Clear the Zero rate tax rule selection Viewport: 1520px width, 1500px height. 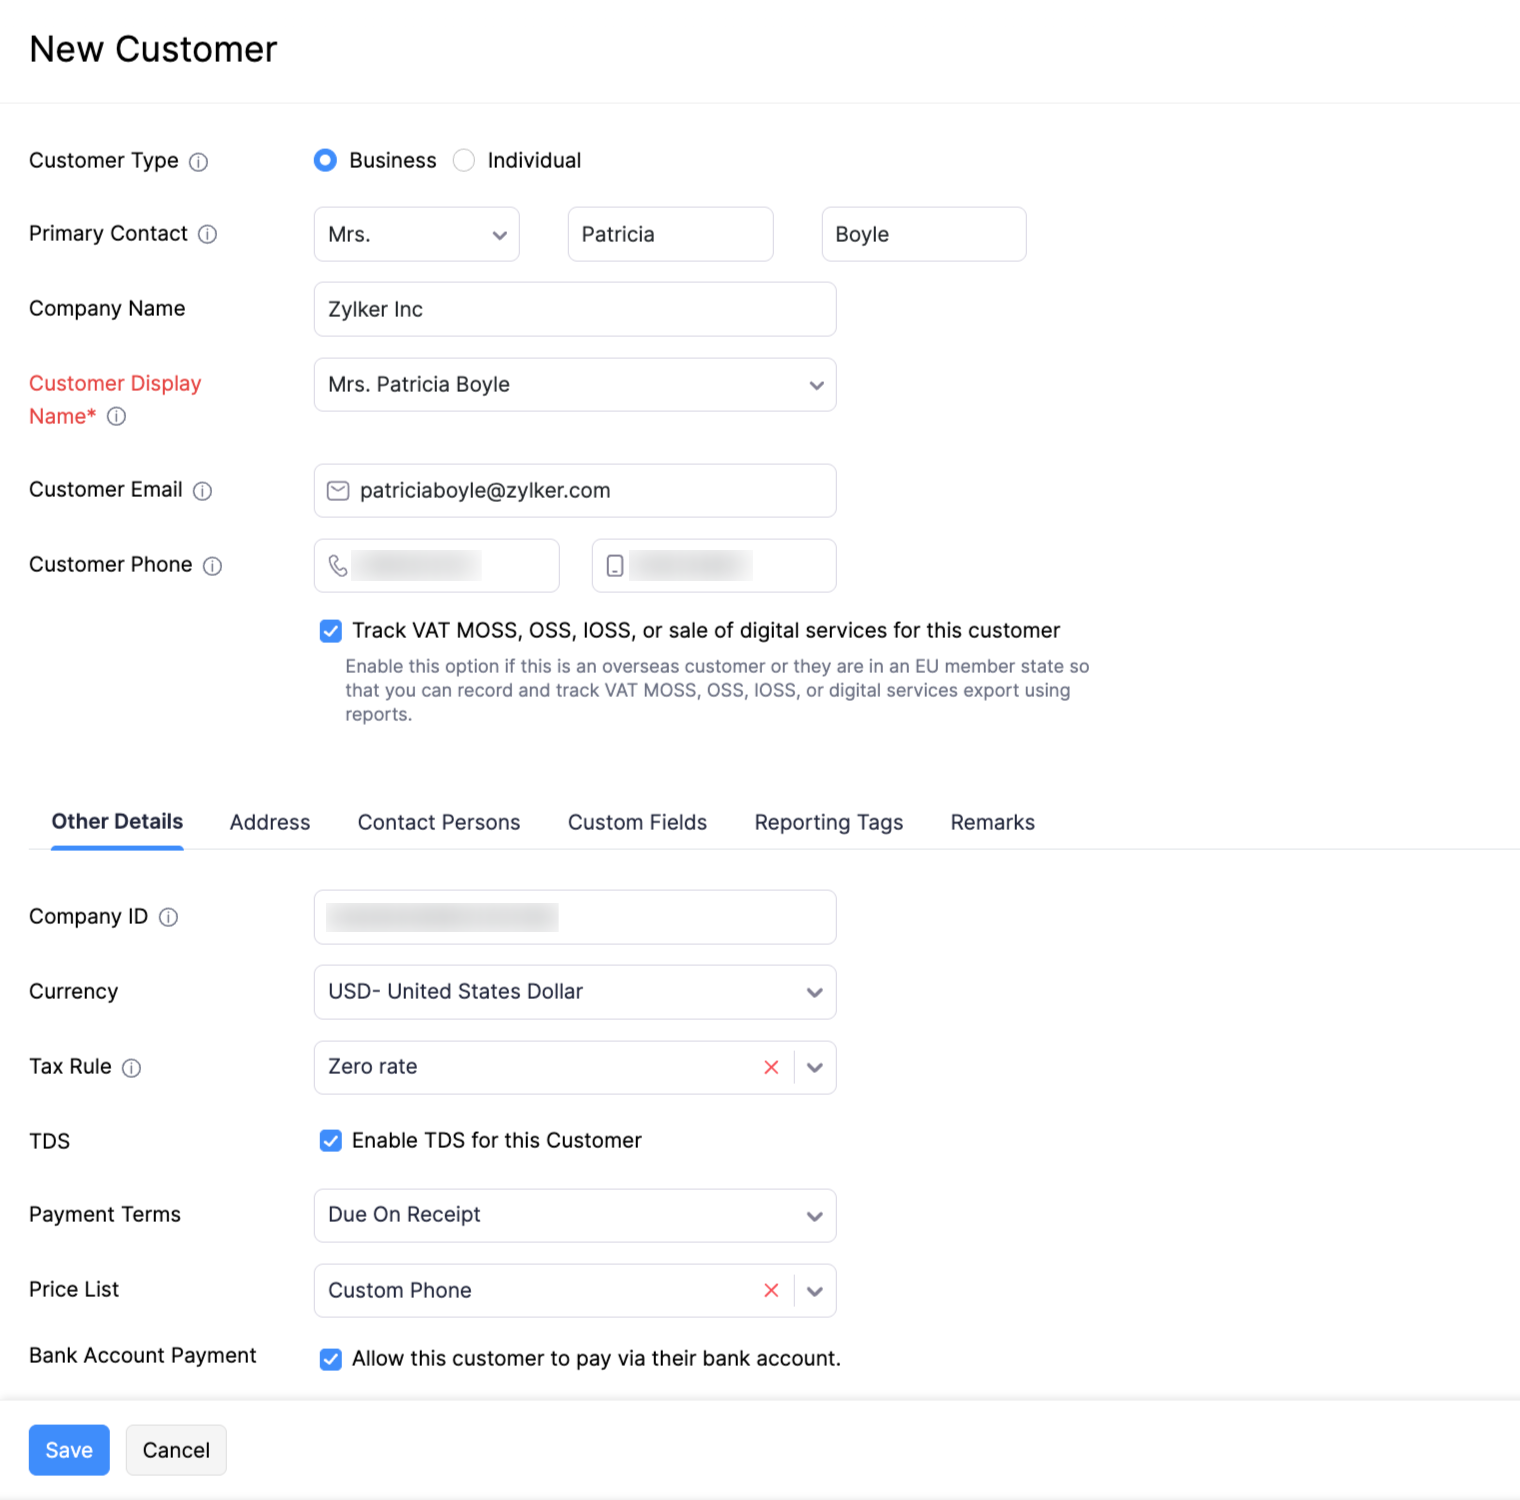coord(770,1067)
